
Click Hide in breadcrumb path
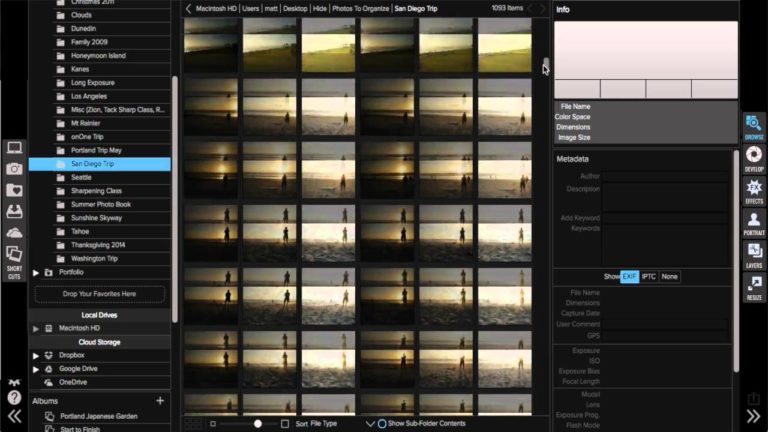coord(320,8)
